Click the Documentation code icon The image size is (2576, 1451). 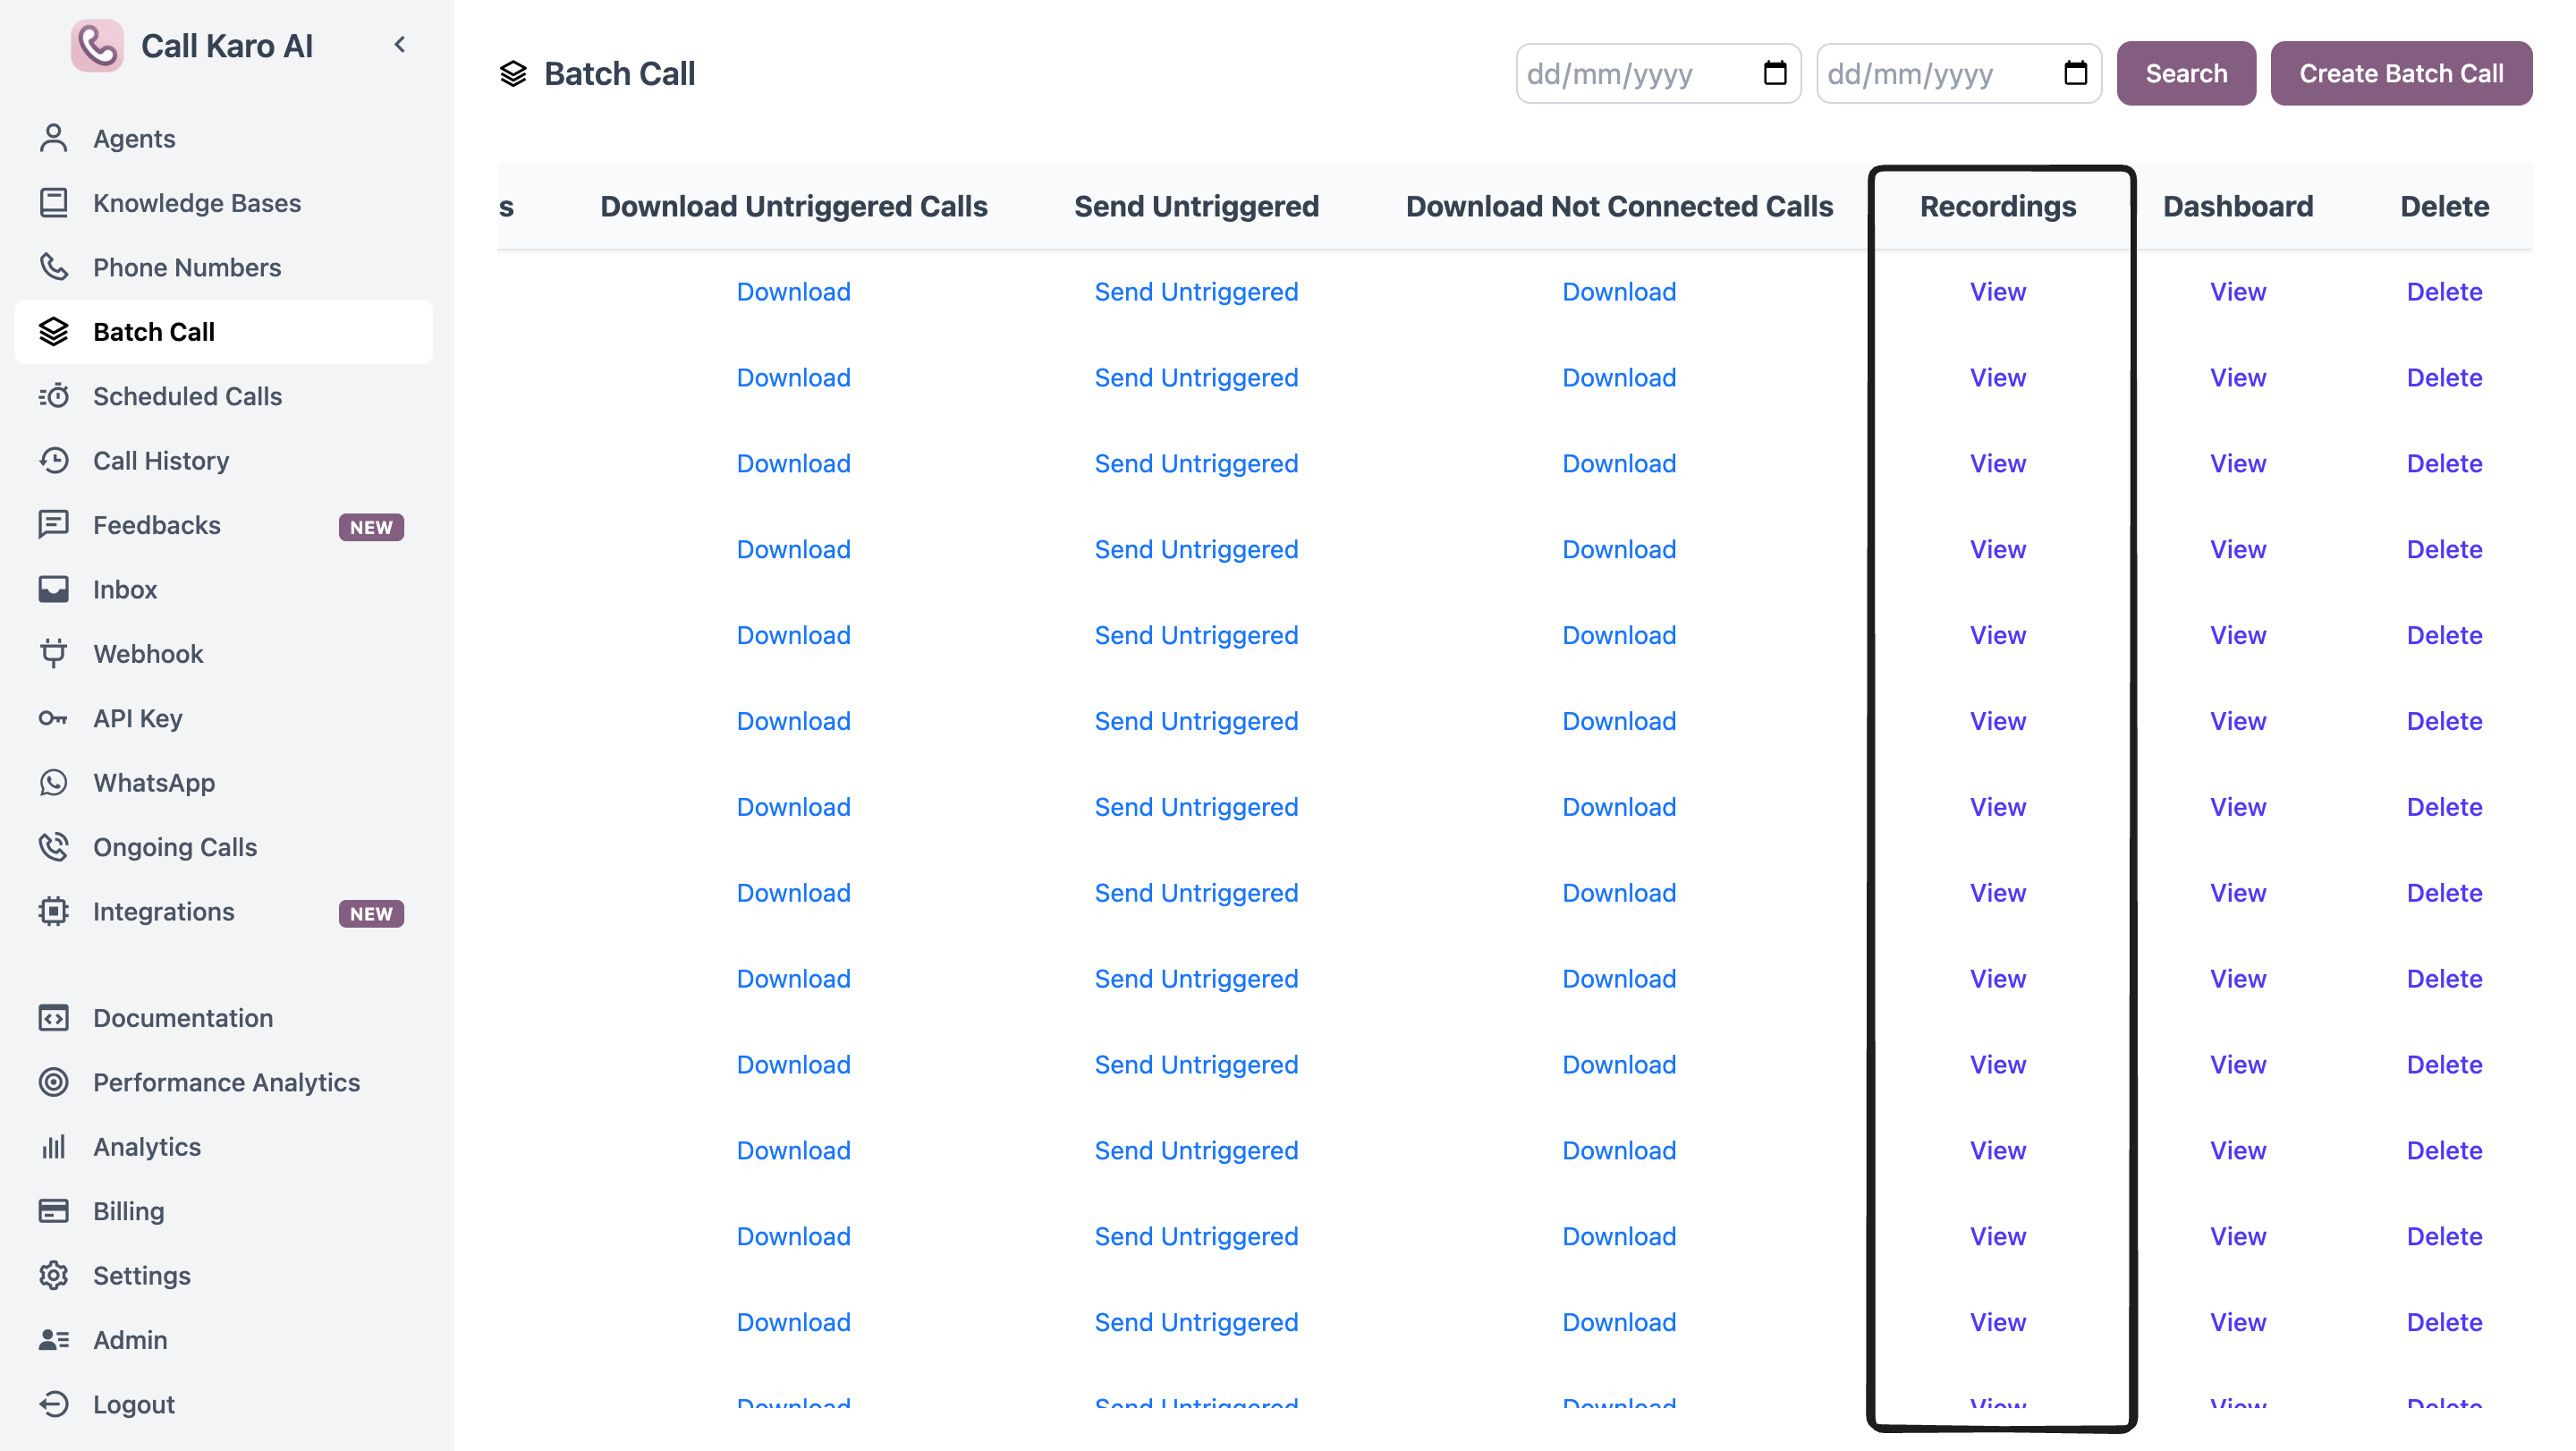(54, 1018)
